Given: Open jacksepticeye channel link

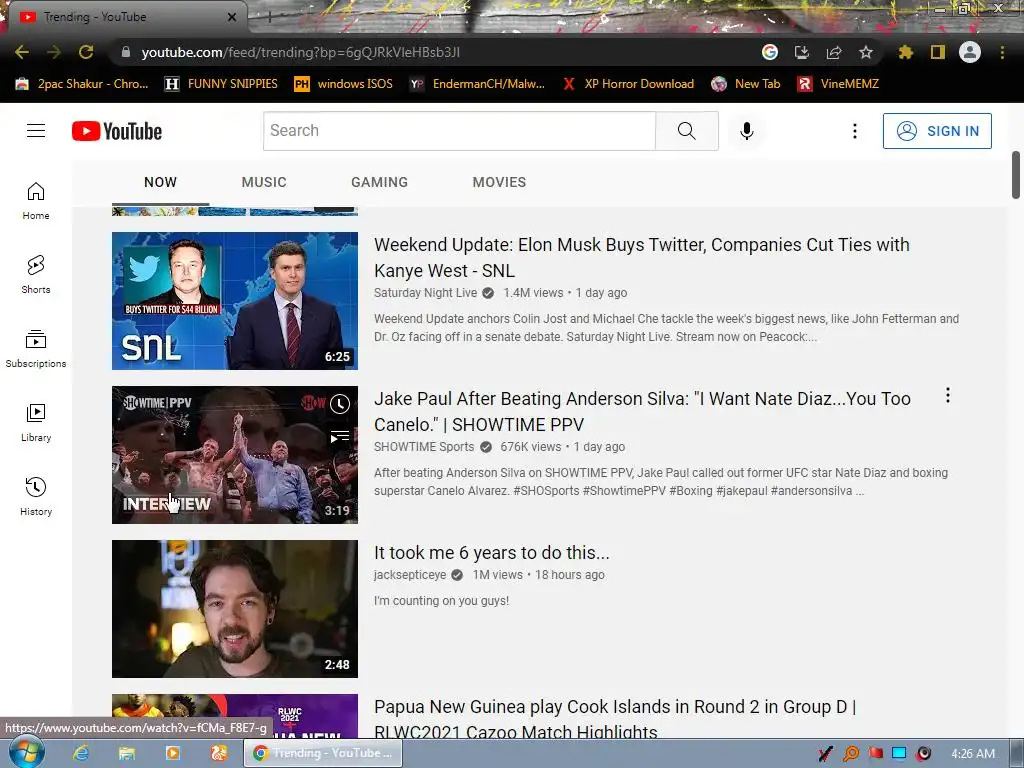Looking at the screenshot, I should click(x=409, y=575).
